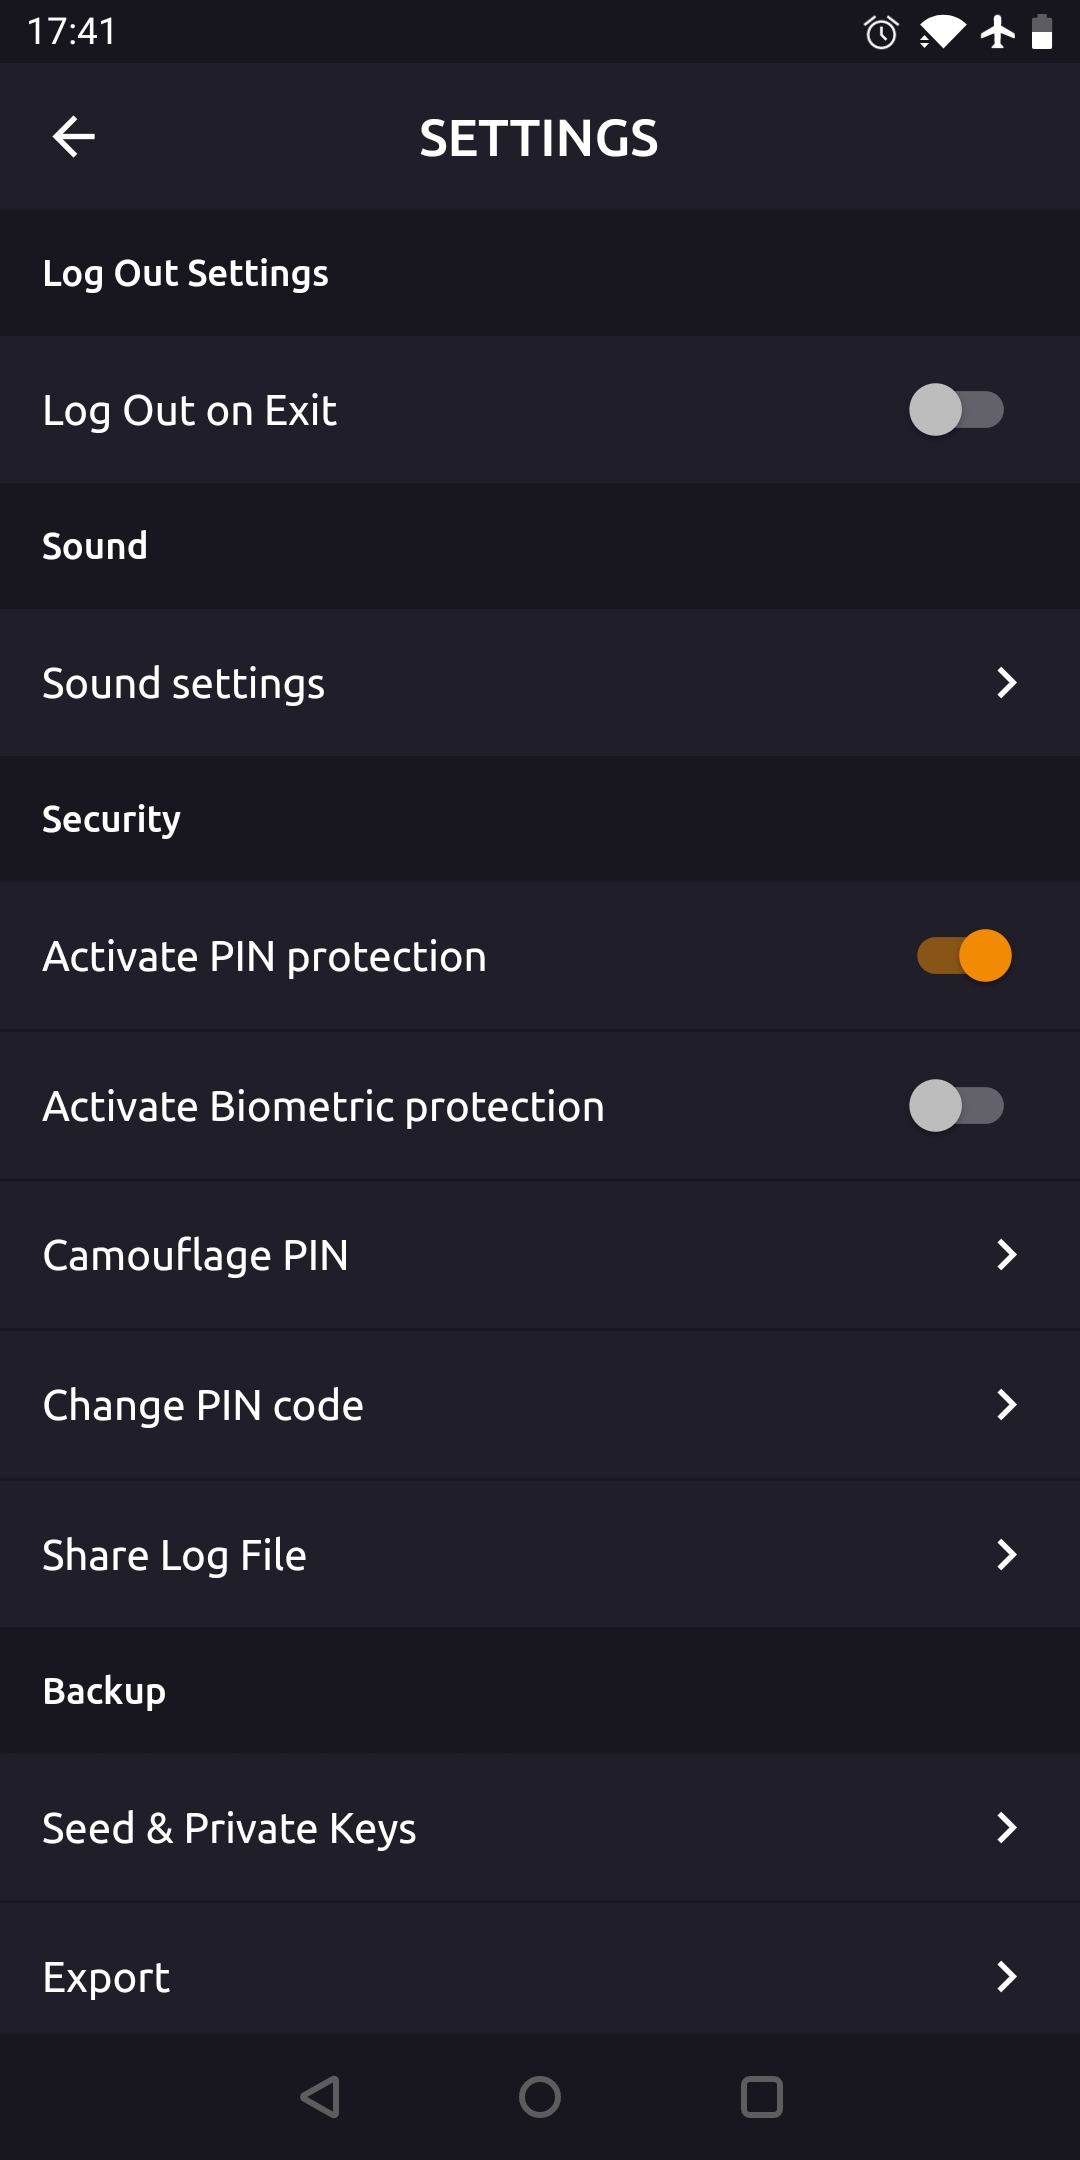Image resolution: width=1080 pixels, height=2160 pixels.
Task: Tap the Security section header
Action: [x=111, y=819]
